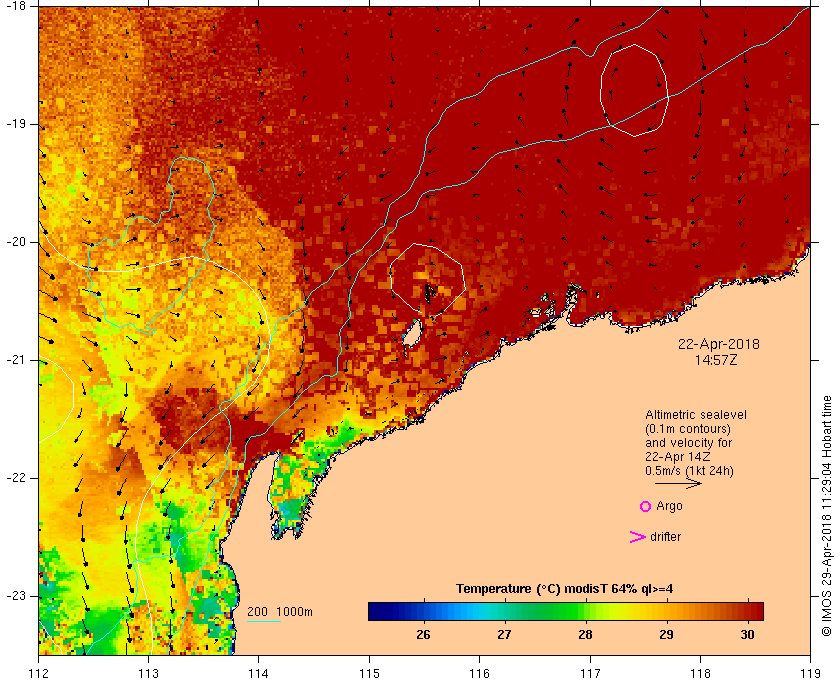Click the '(0.1m contours)' legend line
The image size is (840, 680).
(x=688, y=429)
